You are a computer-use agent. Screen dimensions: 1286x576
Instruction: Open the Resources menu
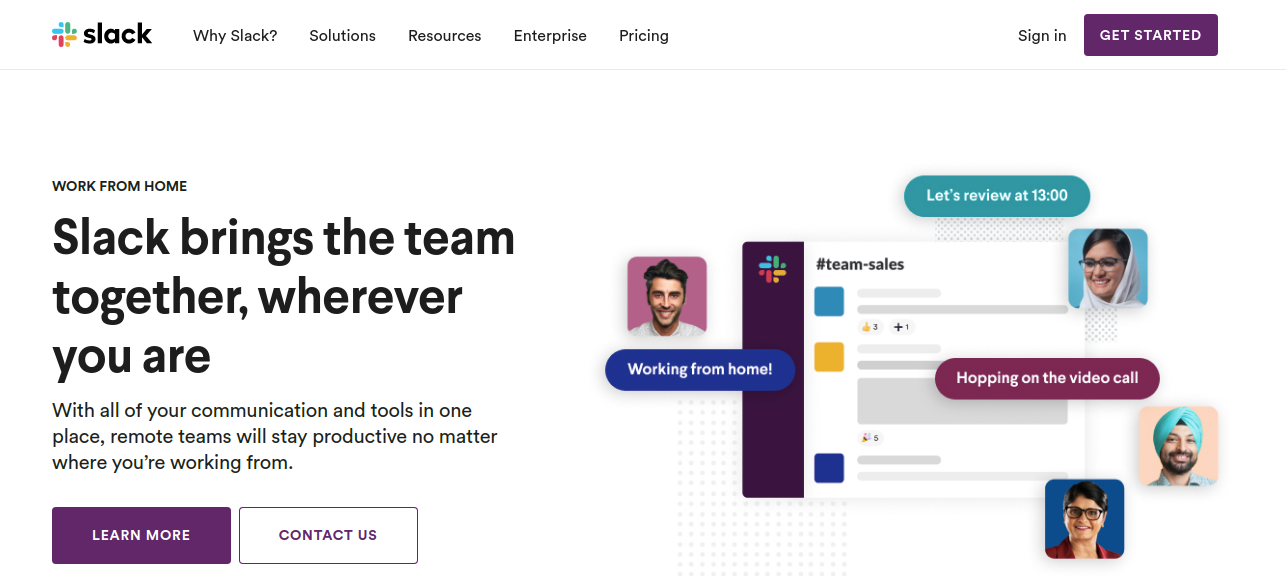coord(444,35)
